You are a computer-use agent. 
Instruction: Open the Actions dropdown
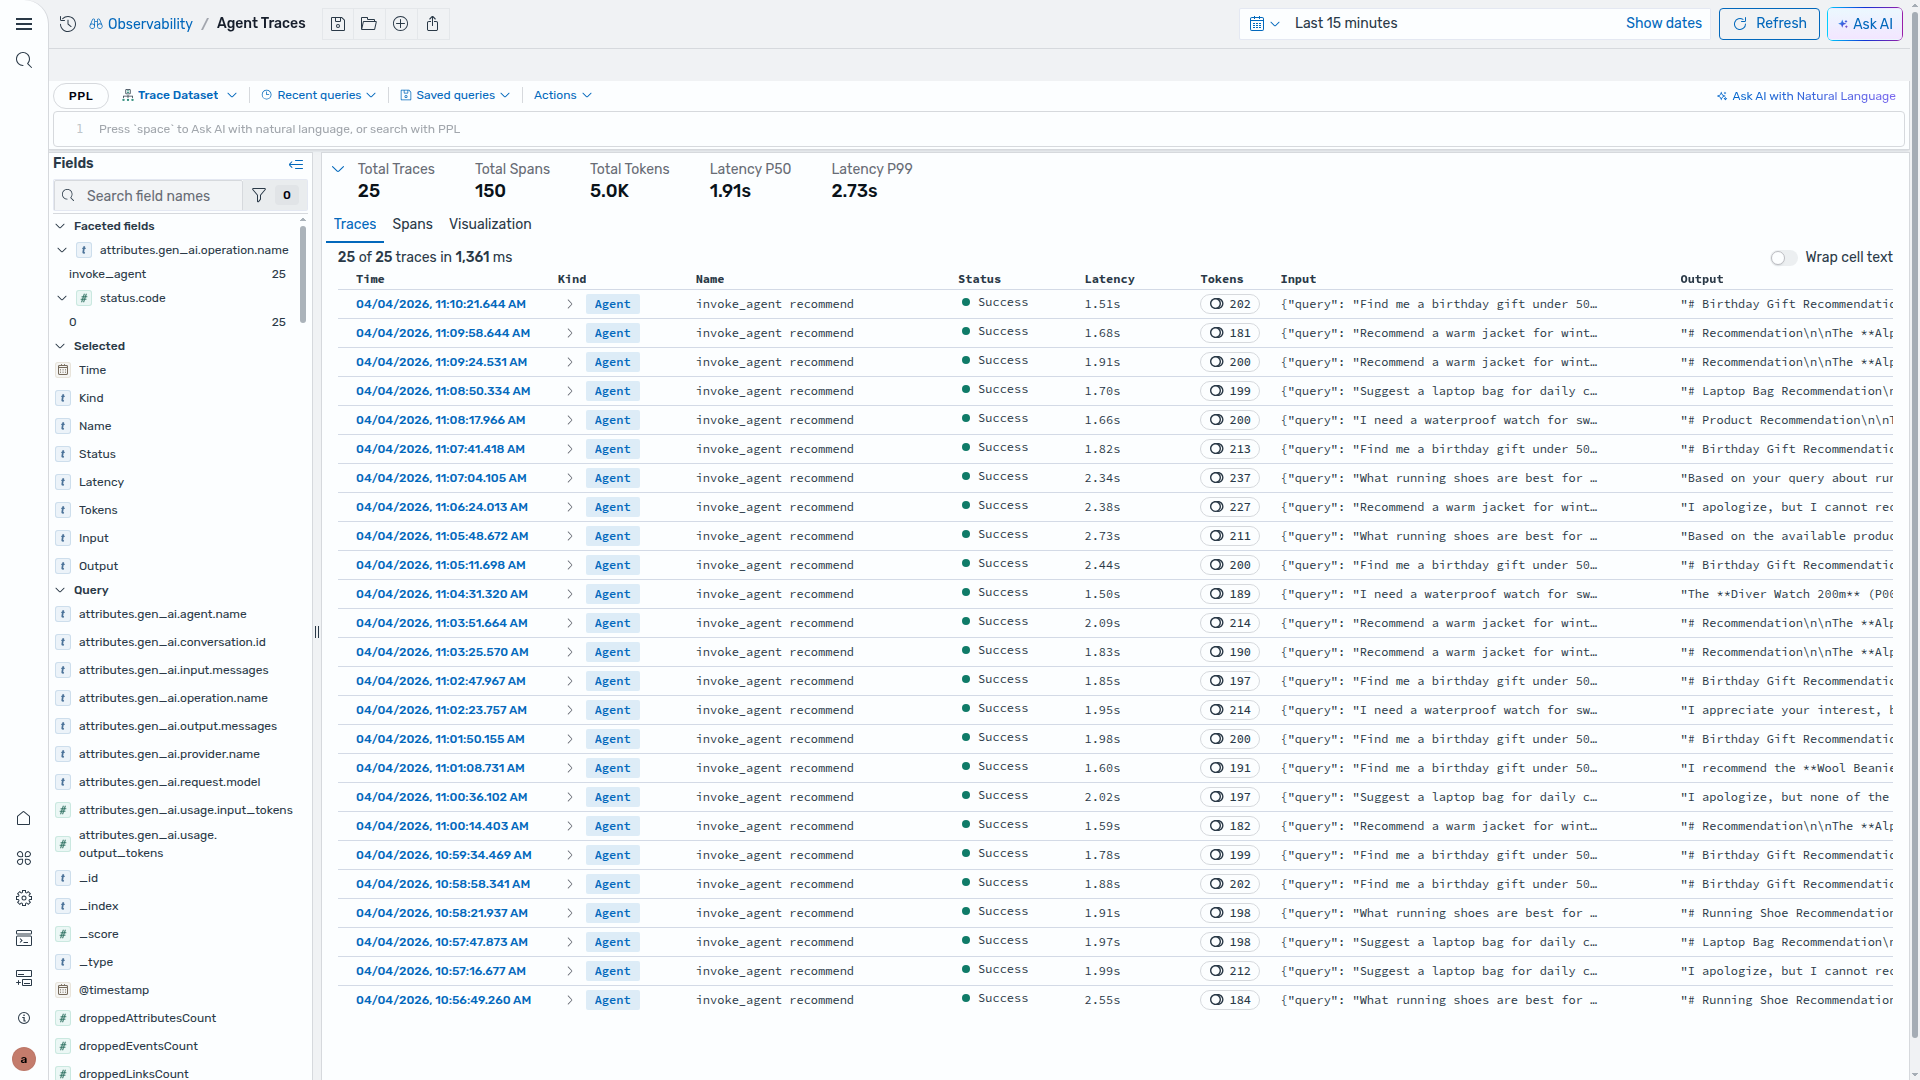(562, 96)
